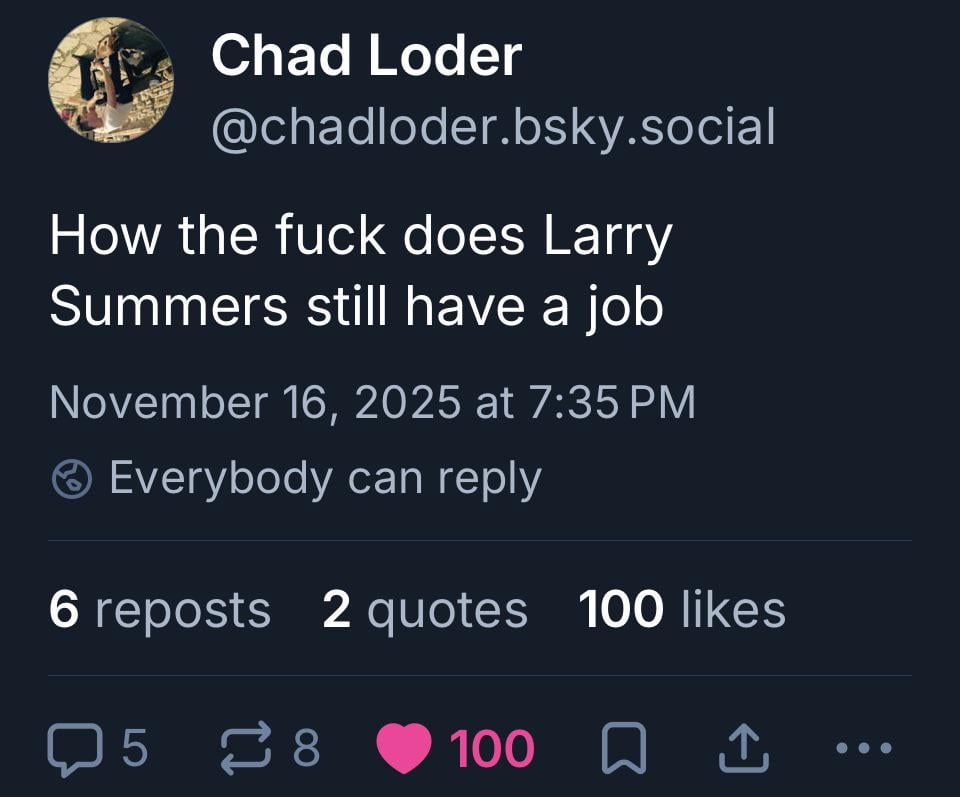Click the bold 100 in likes stat
This screenshot has width=960, height=797.
click(621, 609)
